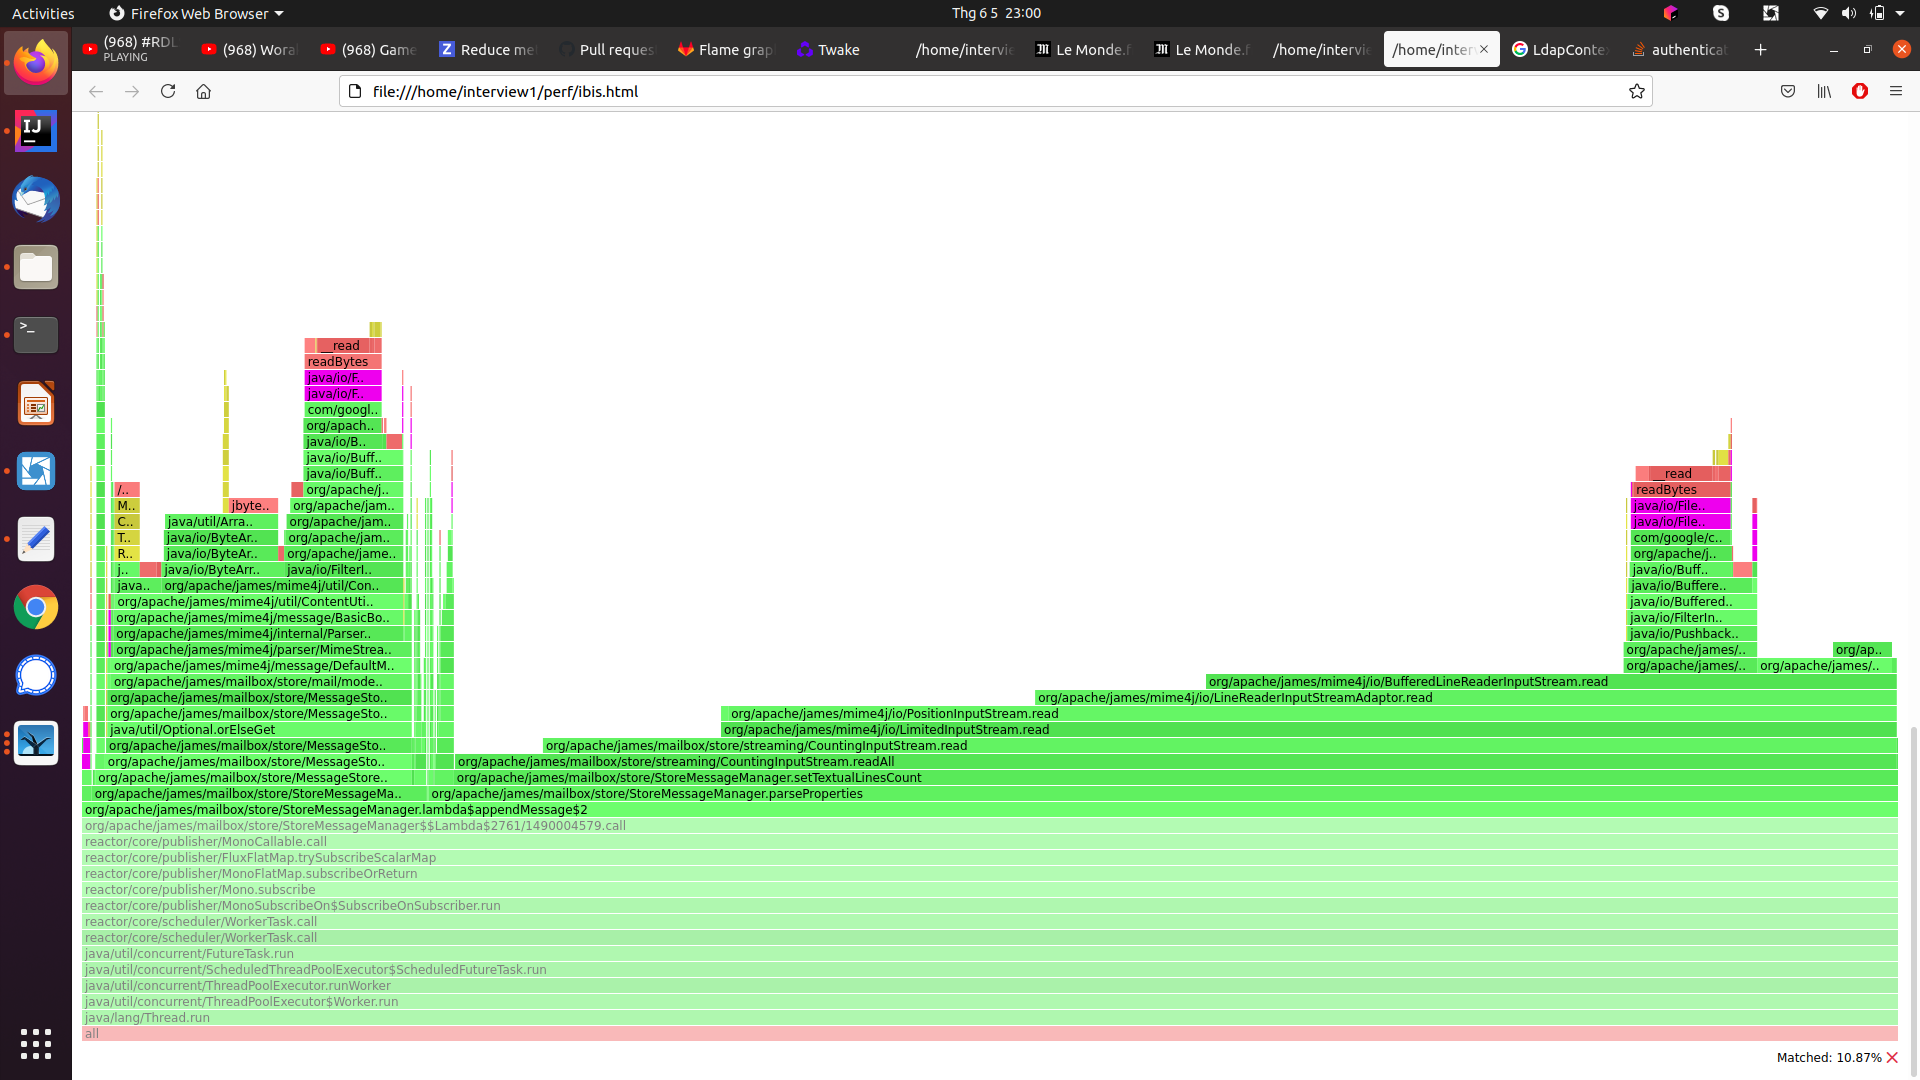This screenshot has height=1080, width=1920.
Task: Save page to Pocket icon
Action: pos(1788,91)
